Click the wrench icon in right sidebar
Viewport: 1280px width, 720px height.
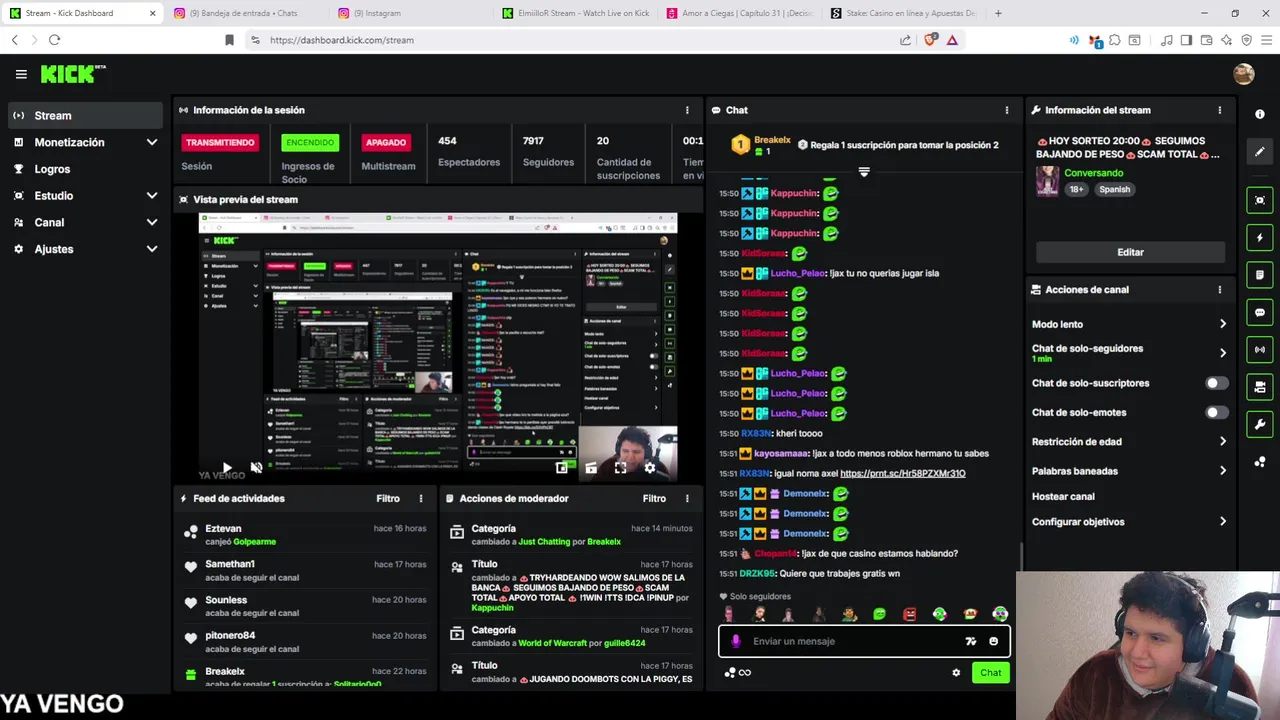(1260, 424)
